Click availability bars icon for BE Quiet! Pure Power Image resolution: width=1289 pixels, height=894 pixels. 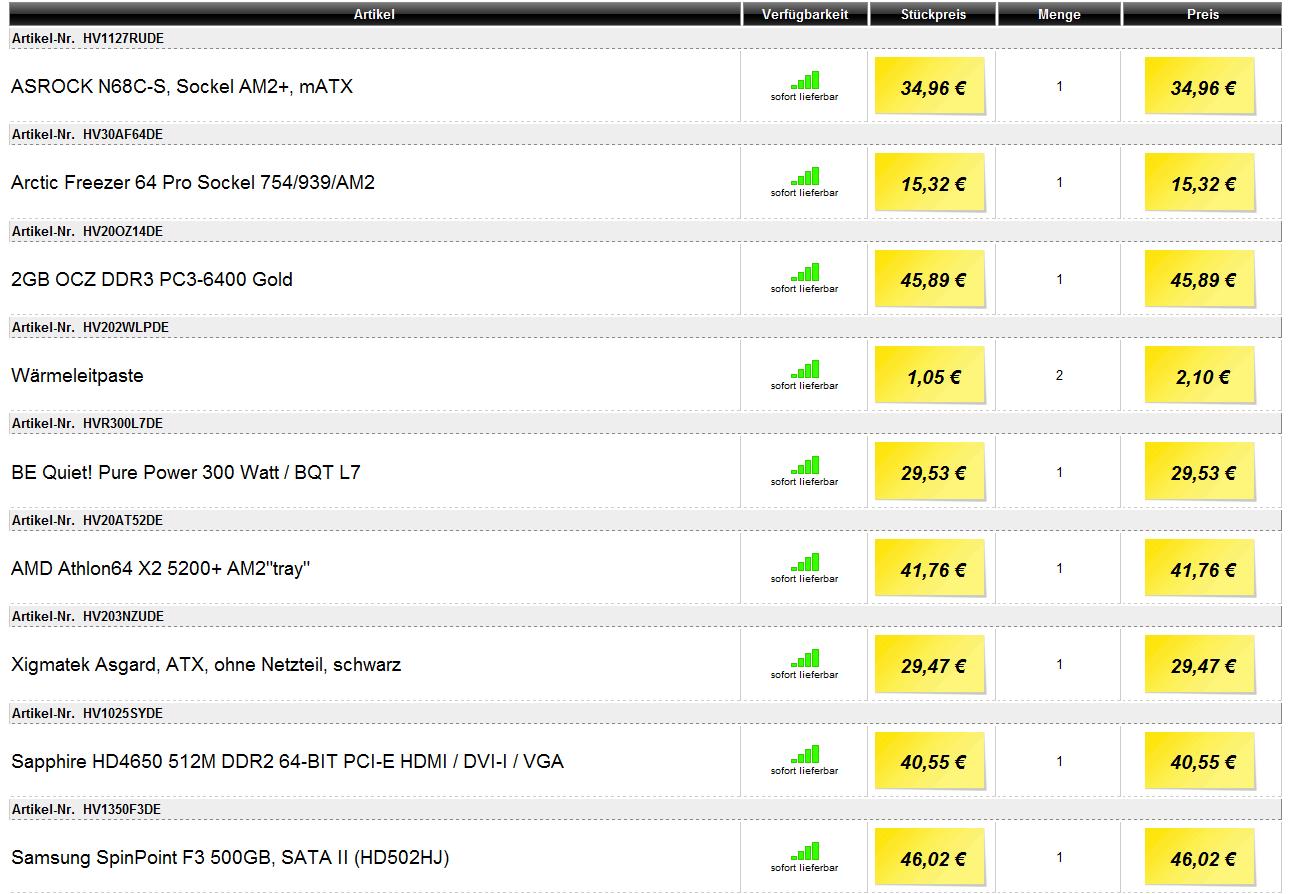(x=805, y=466)
